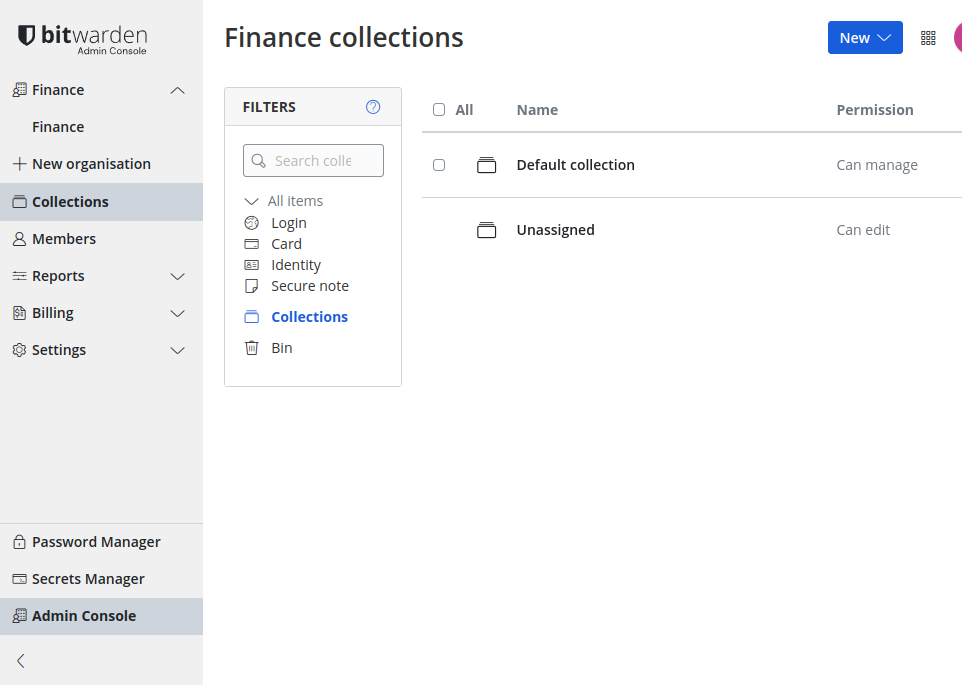Click the Reports label in sidebar
The image size is (962, 685).
(58, 276)
